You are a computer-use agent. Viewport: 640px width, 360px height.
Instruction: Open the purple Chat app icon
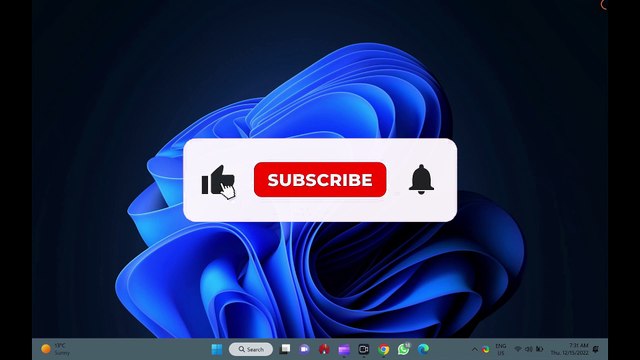click(x=304, y=349)
